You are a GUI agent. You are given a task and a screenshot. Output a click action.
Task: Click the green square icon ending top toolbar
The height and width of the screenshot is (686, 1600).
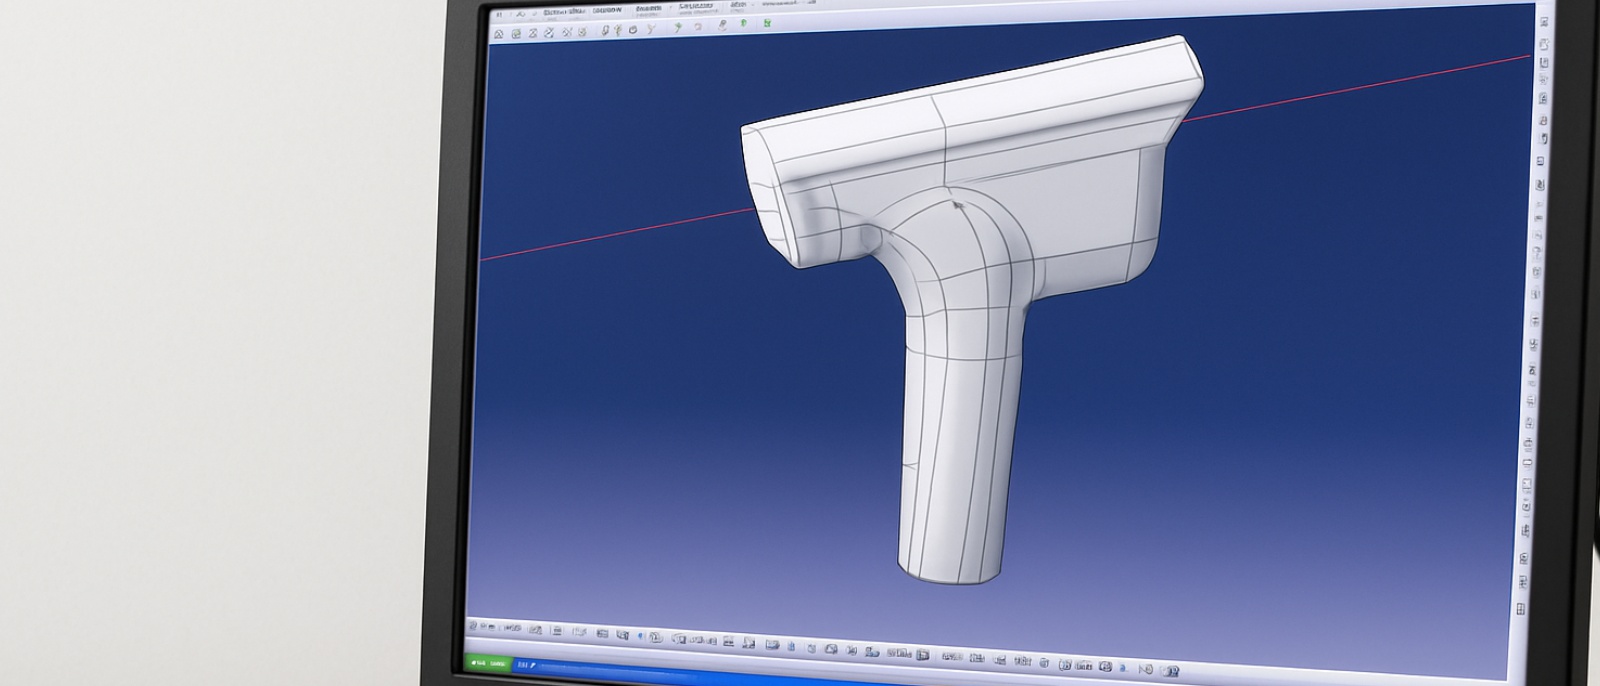pos(767,22)
